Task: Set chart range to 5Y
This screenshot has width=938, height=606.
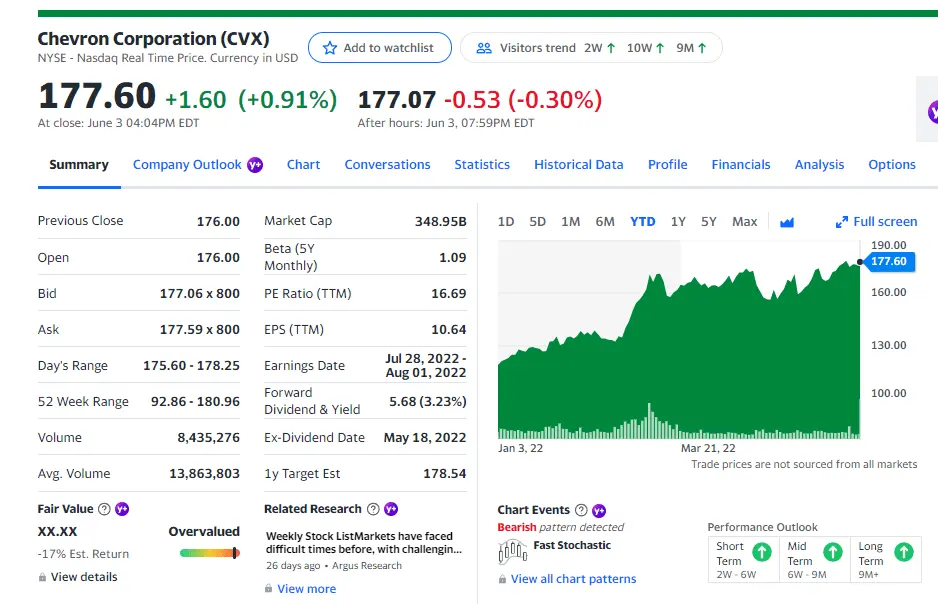Action: click(708, 222)
